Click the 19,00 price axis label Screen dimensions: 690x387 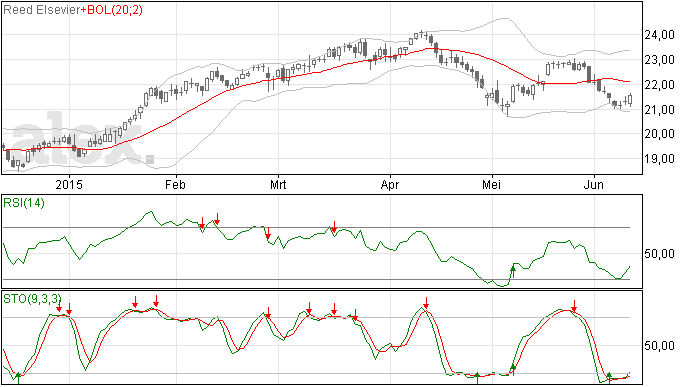[x=659, y=159]
